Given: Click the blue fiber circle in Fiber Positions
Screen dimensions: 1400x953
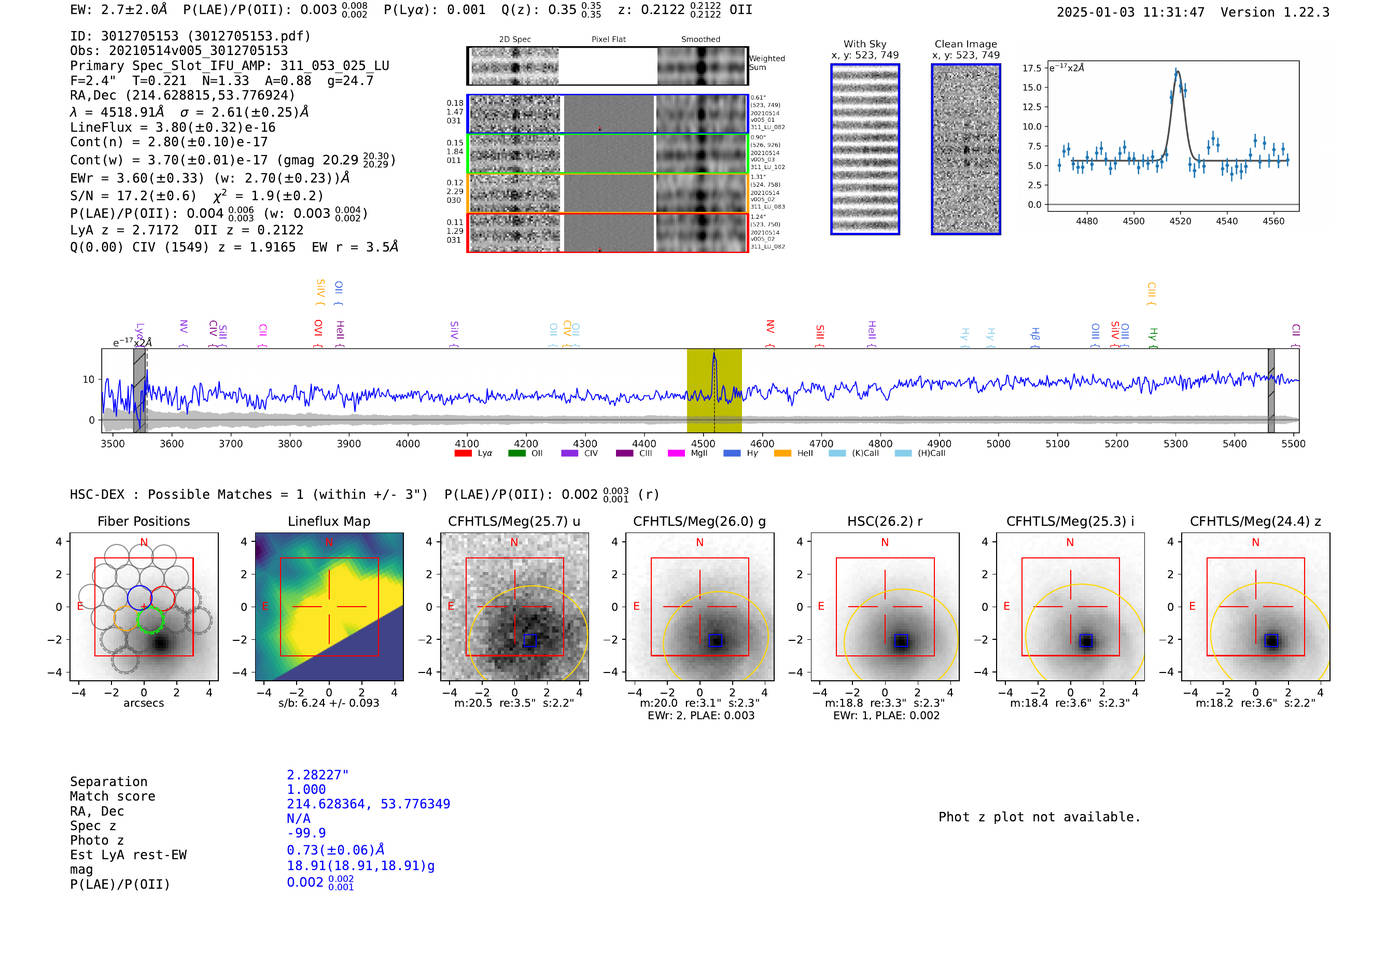Looking at the screenshot, I should click(x=139, y=597).
